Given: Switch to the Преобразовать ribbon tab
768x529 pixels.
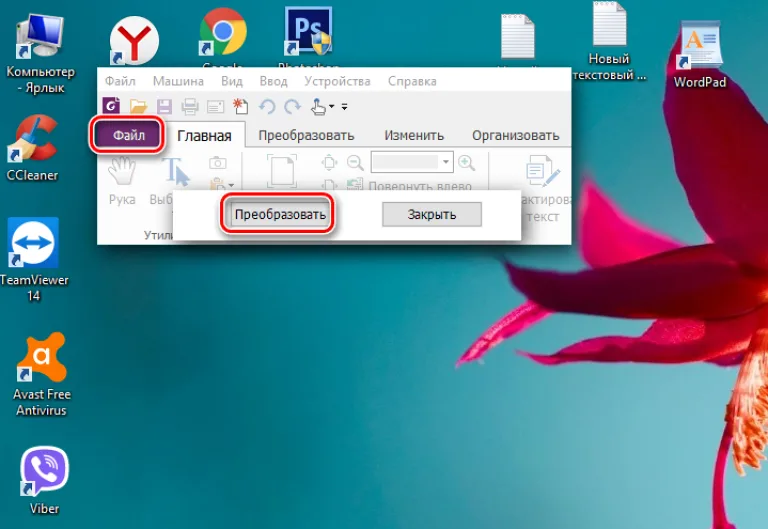Looking at the screenshot, I should pos(306,135).
